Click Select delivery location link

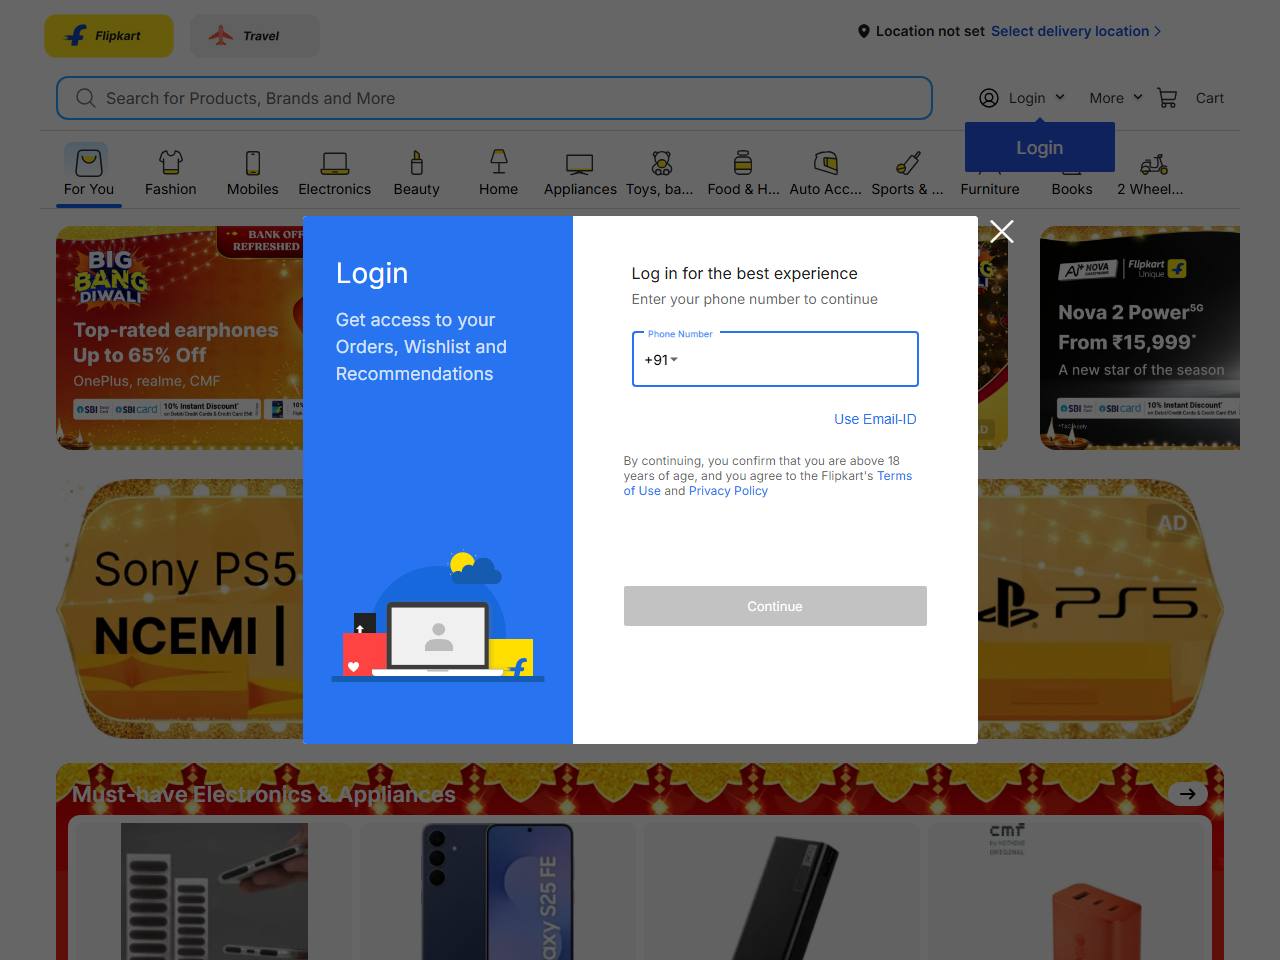[x=1076, y=31]
